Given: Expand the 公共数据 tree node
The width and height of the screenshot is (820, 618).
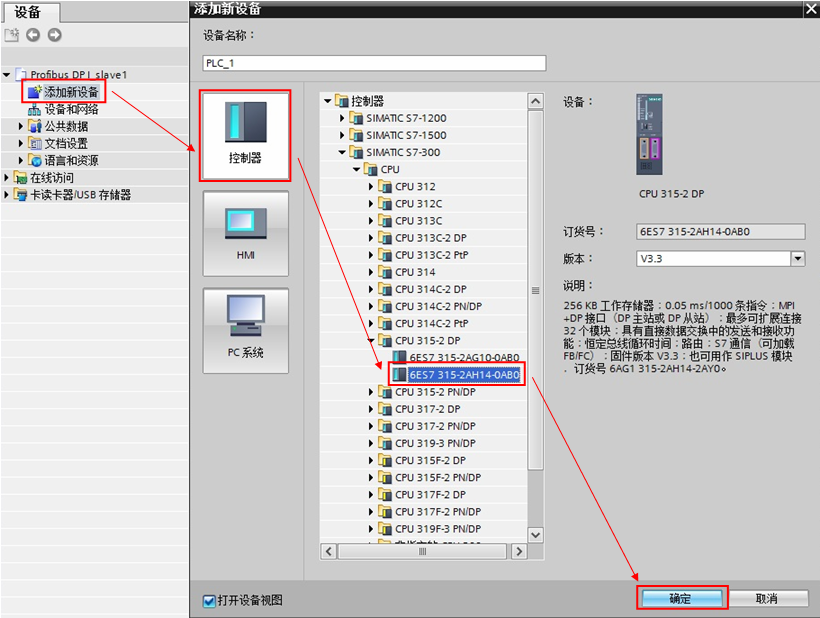Looking at the screenshot, I should pyautogui.click(x=21, y=126).
